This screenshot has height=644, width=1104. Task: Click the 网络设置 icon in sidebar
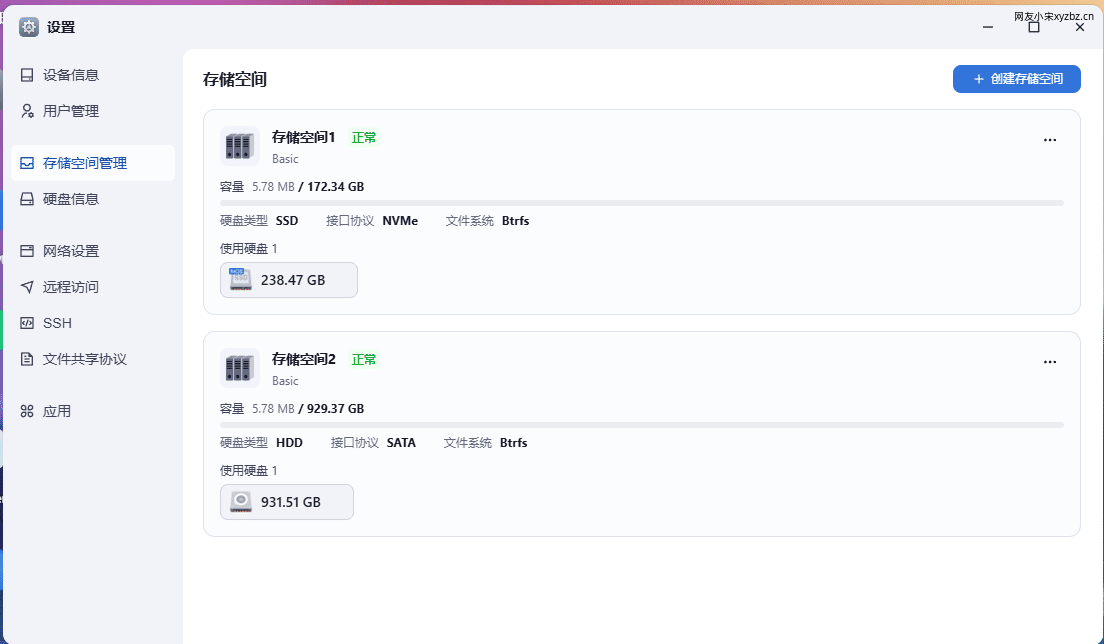(x=27, y=251)
